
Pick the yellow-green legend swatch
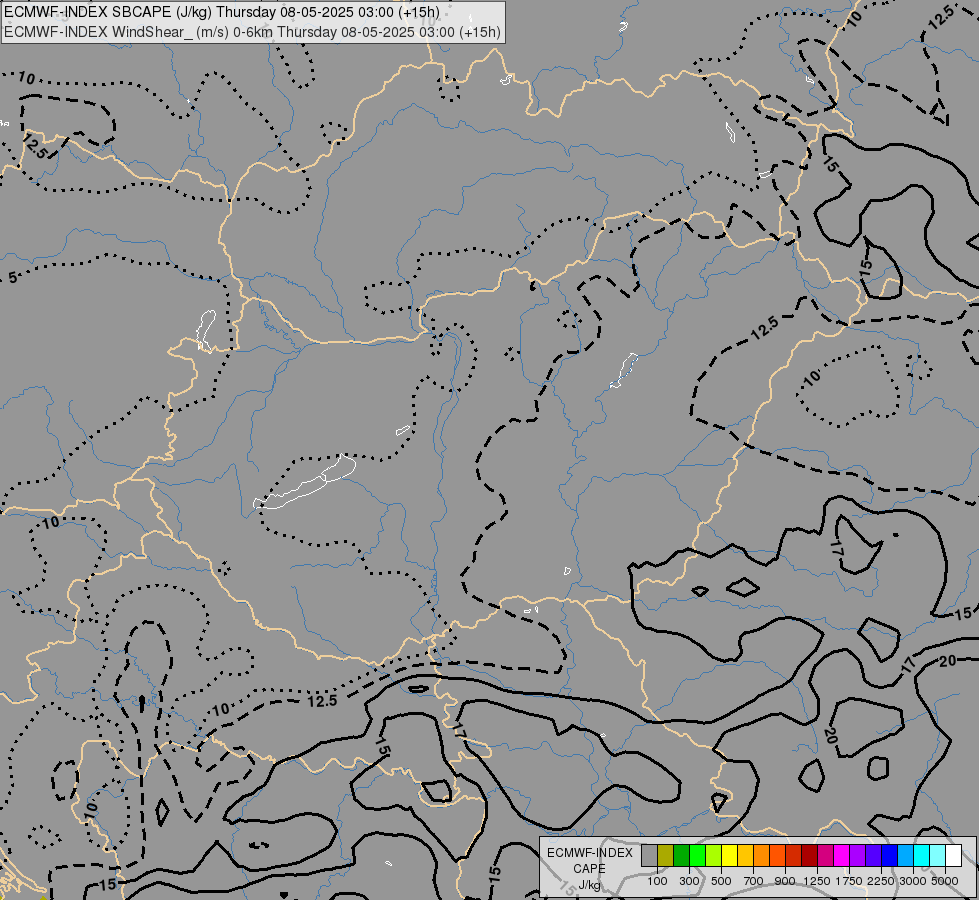714,856
